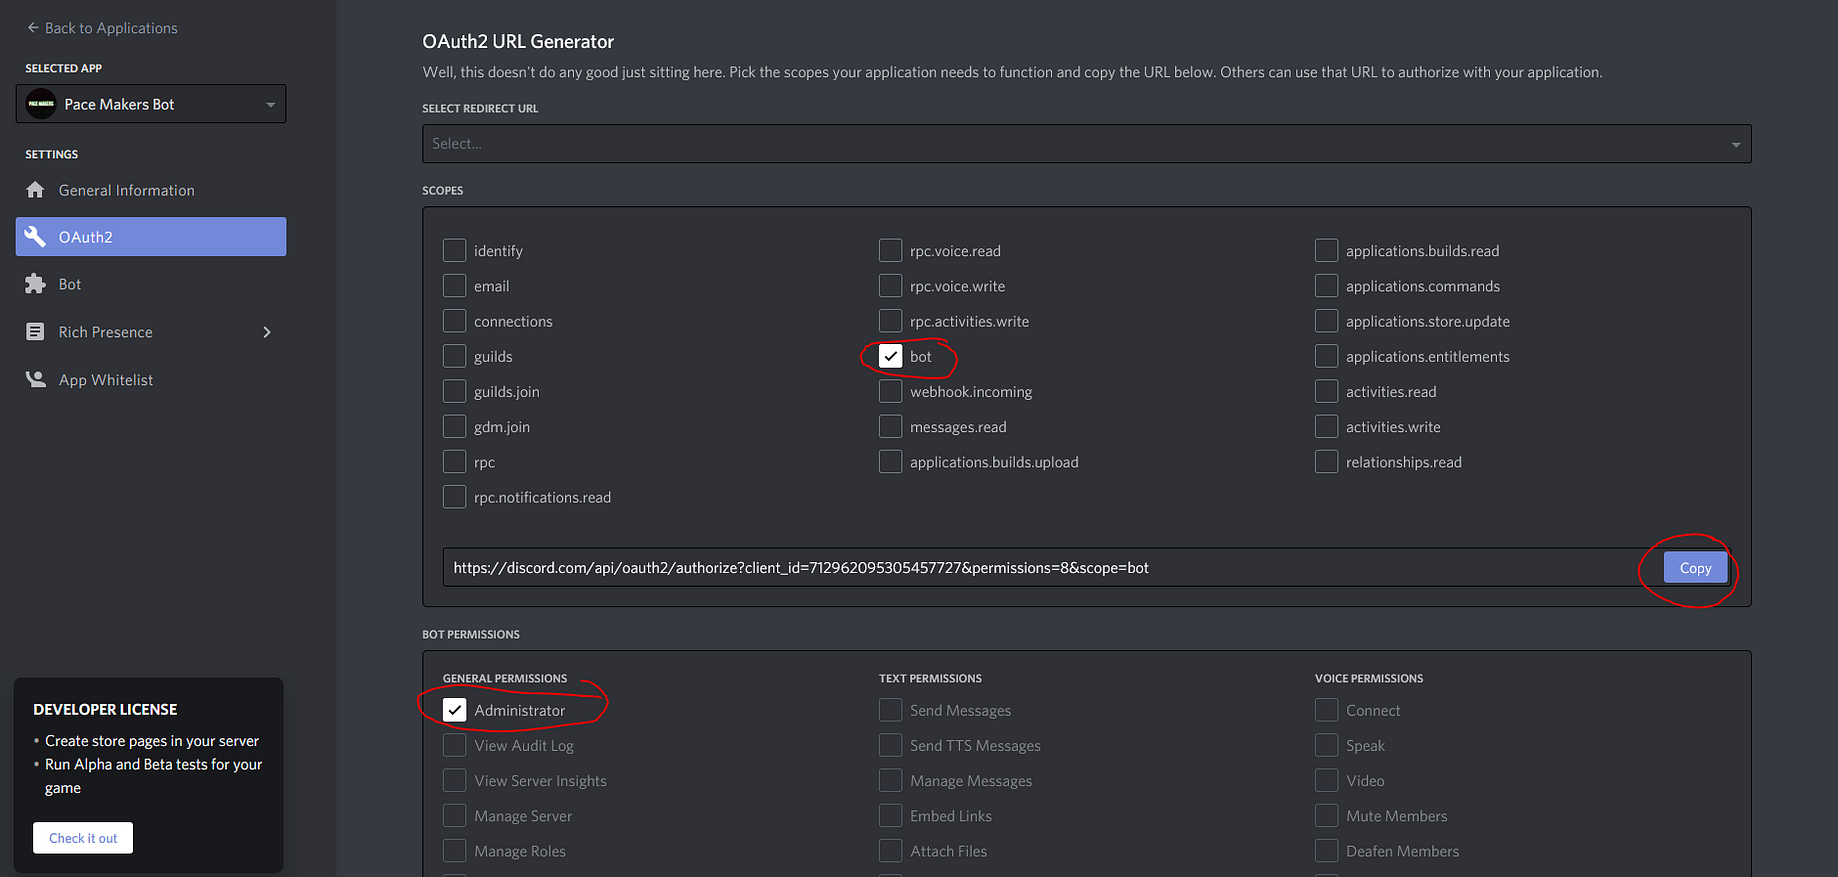Image resolution: width=1838 pixels, height=877 pixels.
Task: Enable the identify scope checkbox
Action: click(x=455, y=250)
